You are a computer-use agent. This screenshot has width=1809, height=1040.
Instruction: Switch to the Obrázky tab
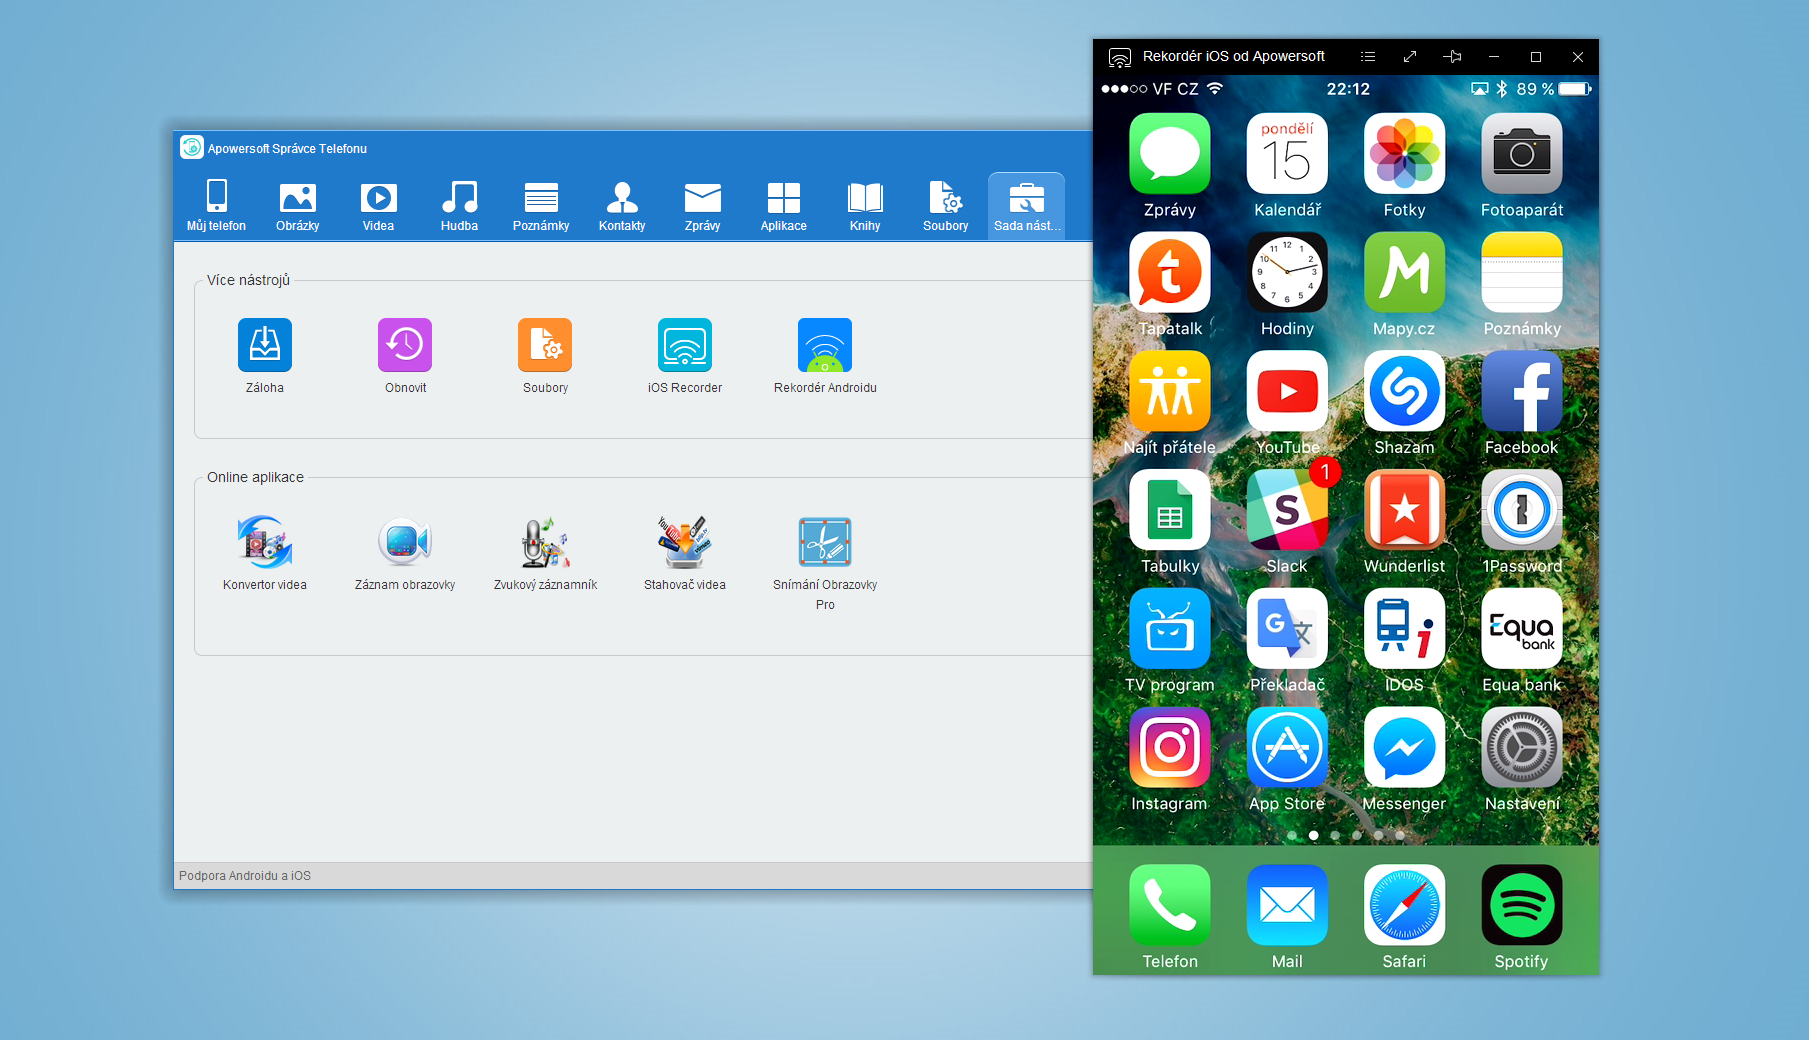[x=298, y=206]
